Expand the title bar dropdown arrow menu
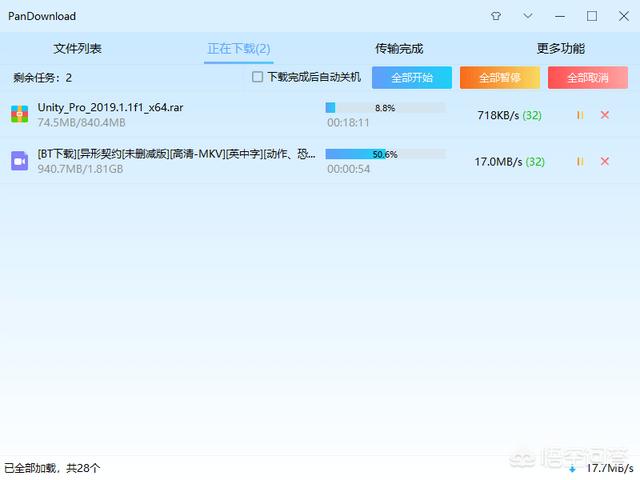The width and height of the screenshot is (640, 480). click(528, 16)
